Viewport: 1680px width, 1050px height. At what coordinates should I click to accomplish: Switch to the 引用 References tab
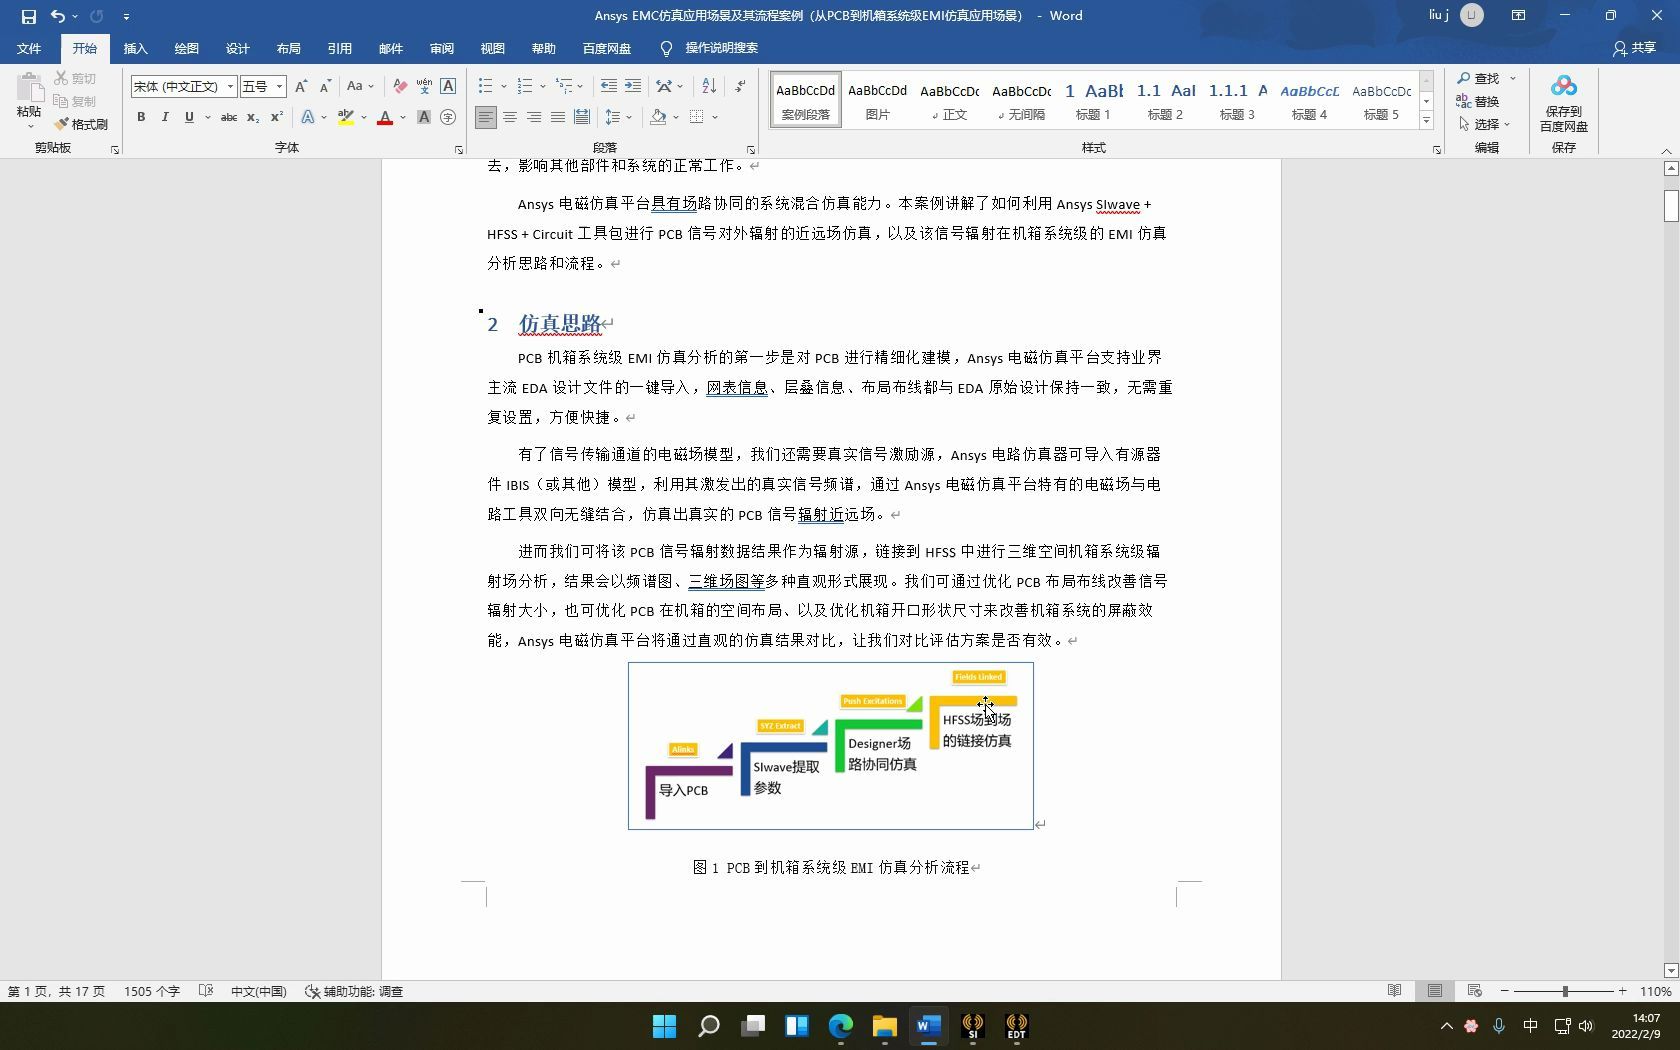click(339, 48)
